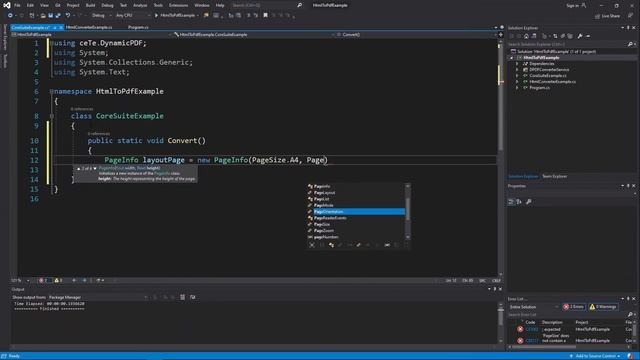Viewport: 640px width, 360px height.
Task: Open the Build menu
Action: 90,5
